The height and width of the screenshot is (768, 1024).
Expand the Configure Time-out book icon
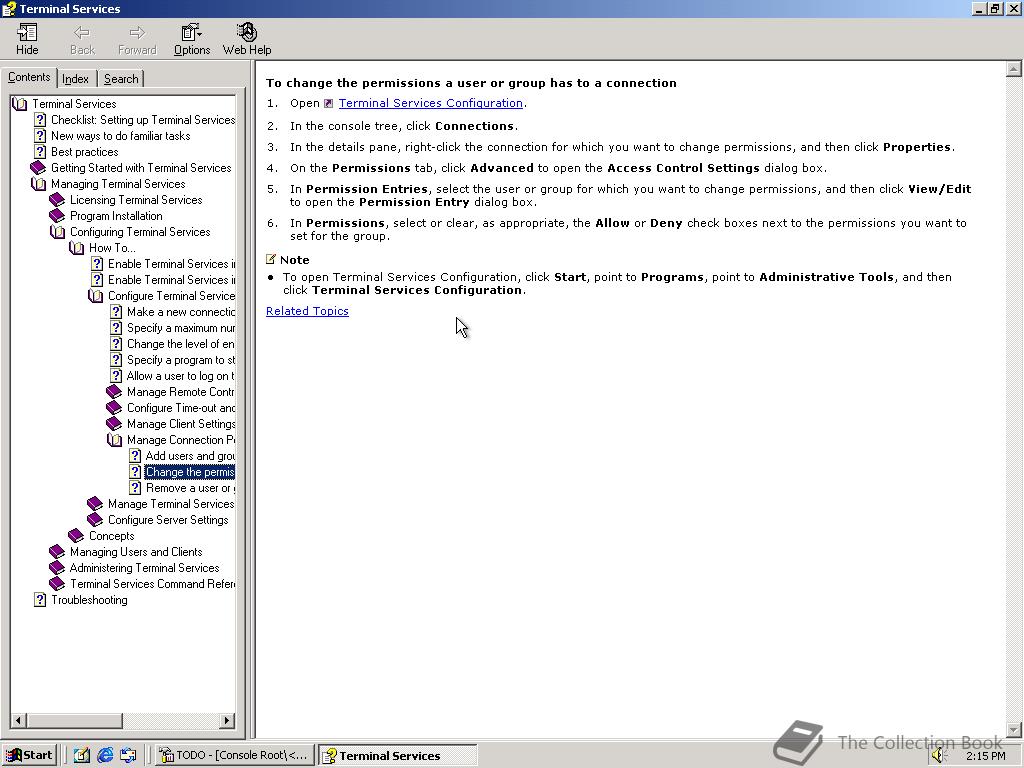click(x=114, y=408)
